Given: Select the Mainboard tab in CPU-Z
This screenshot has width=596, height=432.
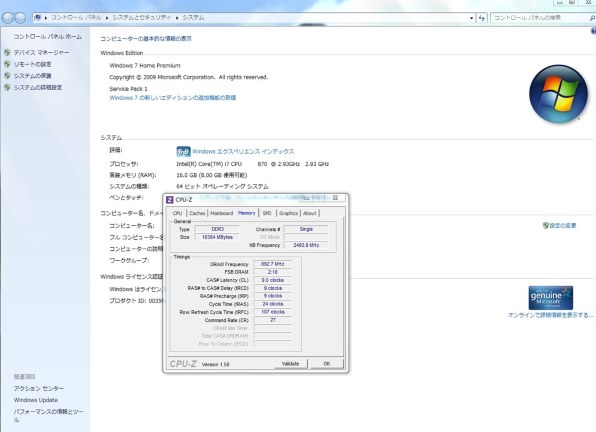Looking at the screenshot, I should (x=222, y=213).
